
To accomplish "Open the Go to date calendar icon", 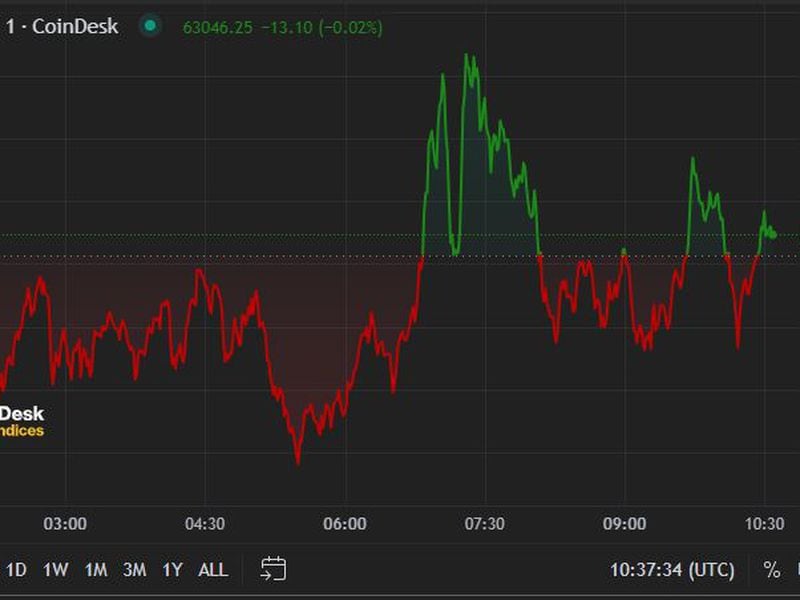I will click(273, 570).
